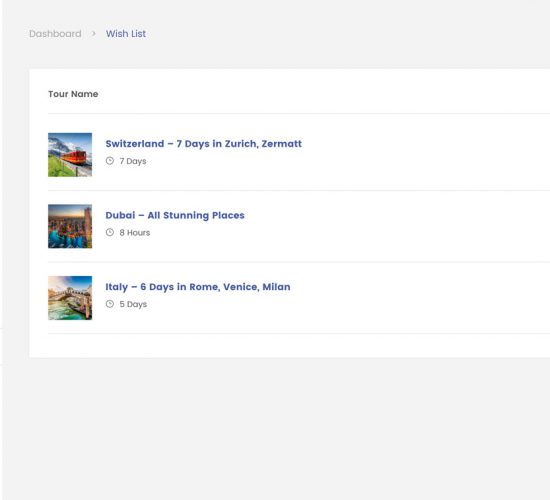The image size is (550, 500).
Task: Click blank space in the Switzerland tour row
Action: click(421, 155)
